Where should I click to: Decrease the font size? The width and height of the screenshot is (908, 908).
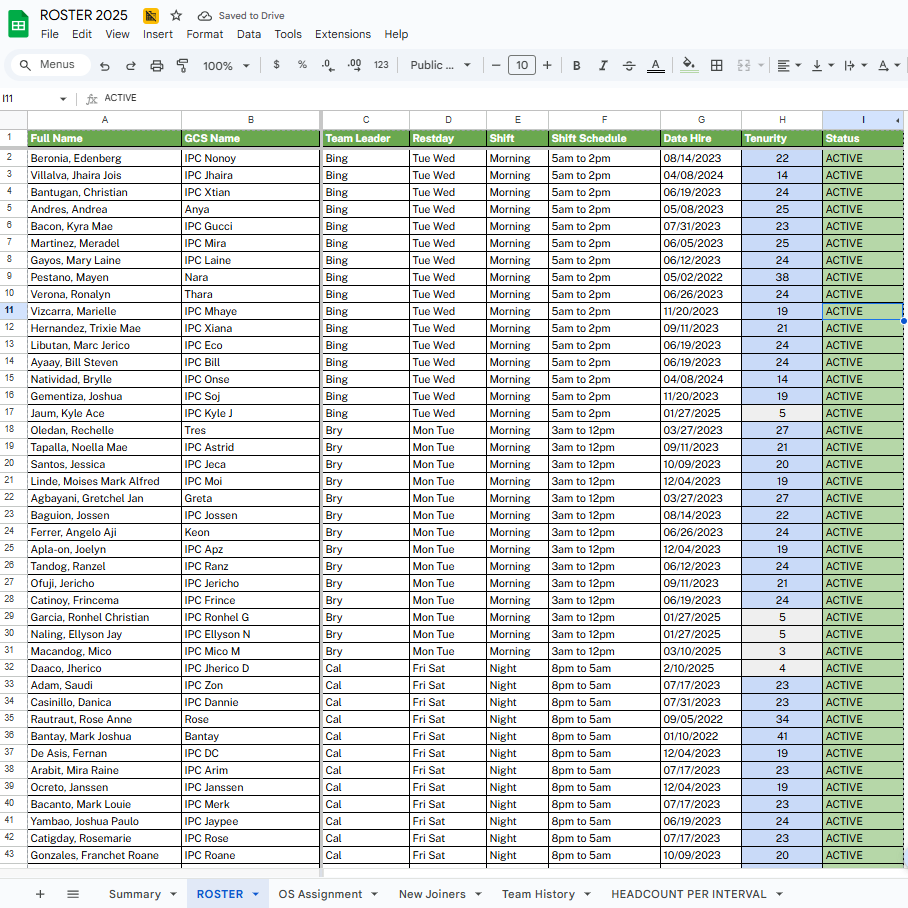tap(496, 65)
